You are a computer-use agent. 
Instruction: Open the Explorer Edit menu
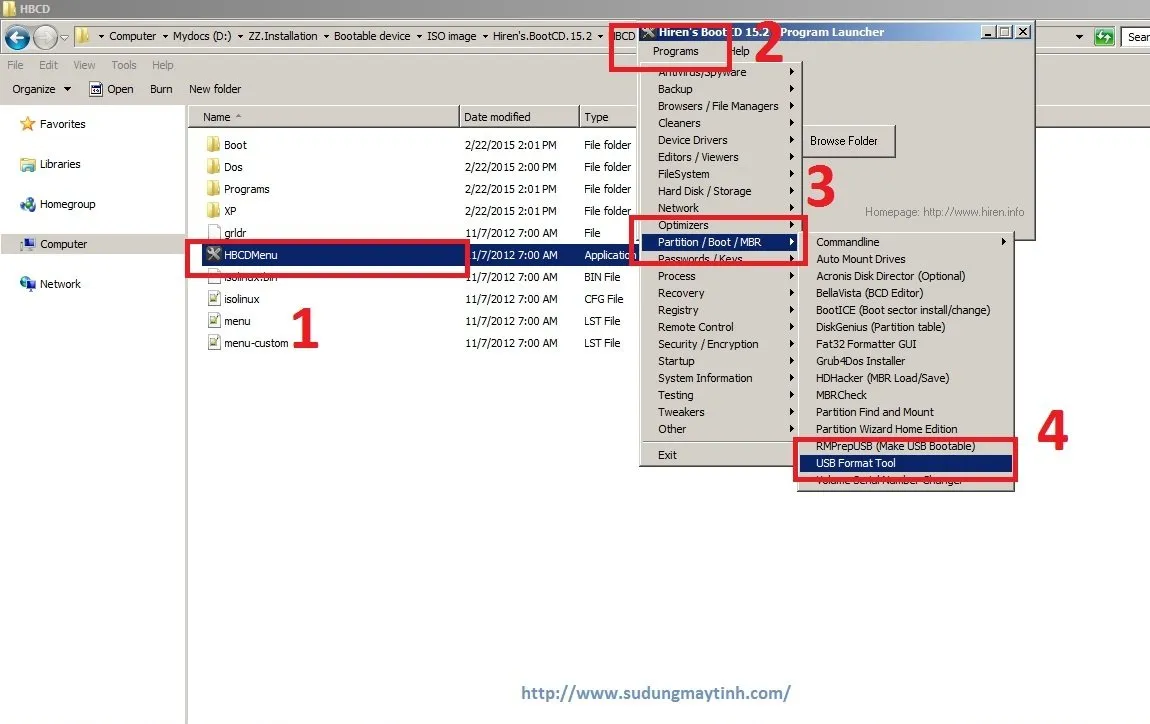coord(48,65)
